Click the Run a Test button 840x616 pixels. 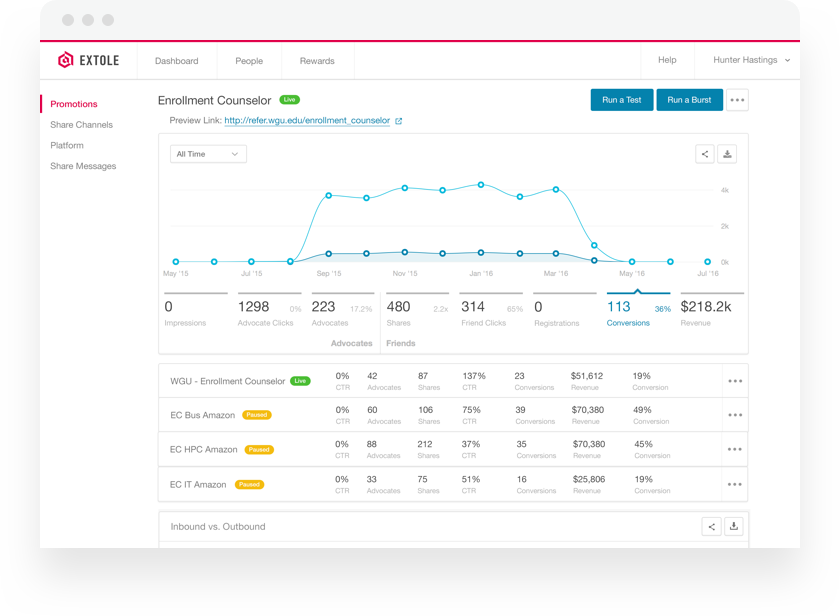621,100
